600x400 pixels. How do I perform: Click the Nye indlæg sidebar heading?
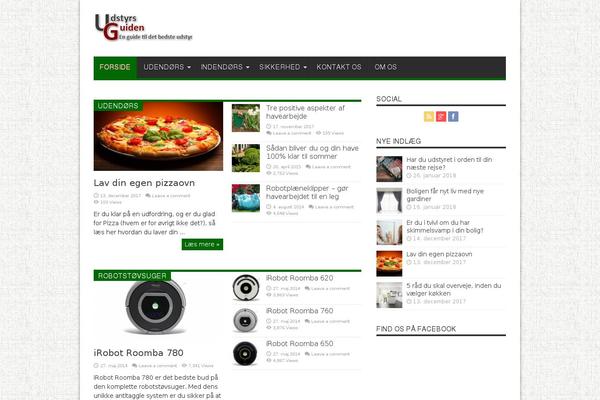coord(398,141)
